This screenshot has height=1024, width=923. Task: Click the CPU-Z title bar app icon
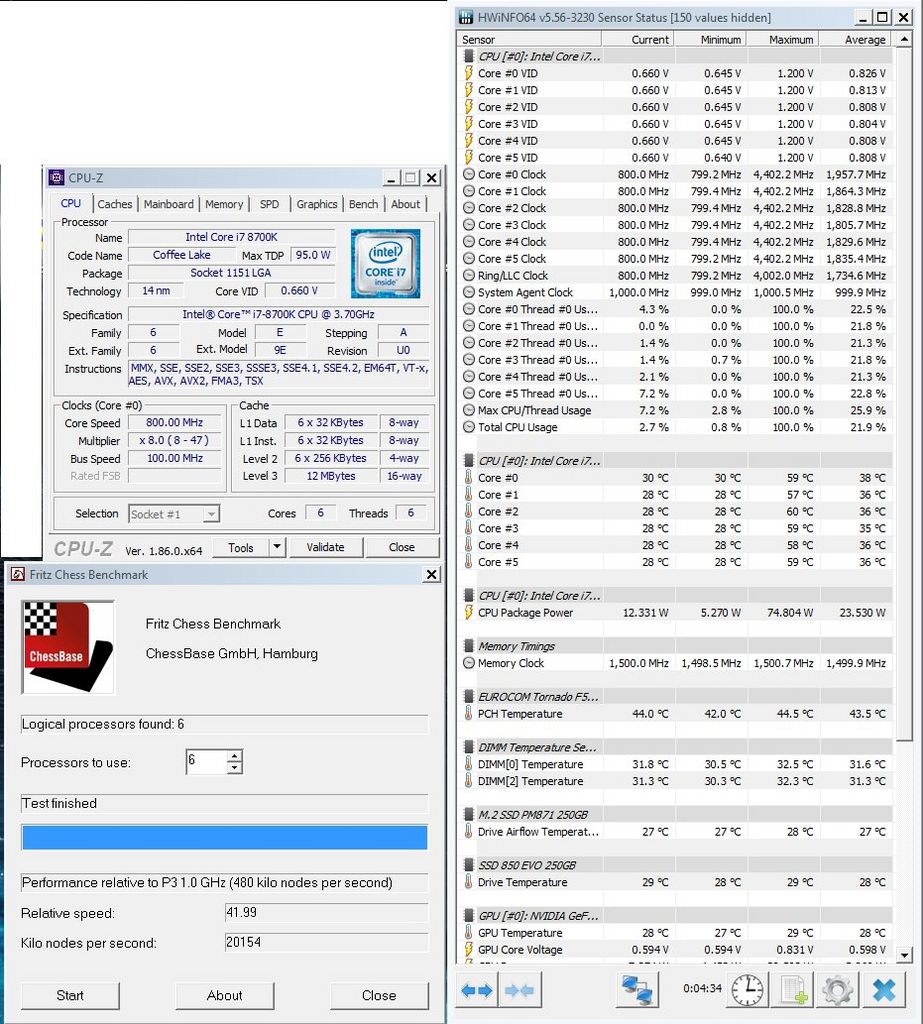tap(57, 178)
